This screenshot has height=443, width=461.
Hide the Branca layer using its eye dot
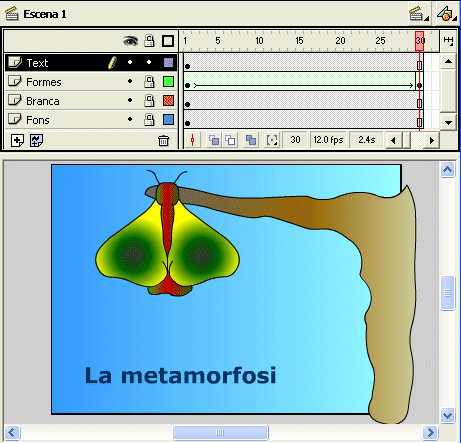(x=130, y=100)
